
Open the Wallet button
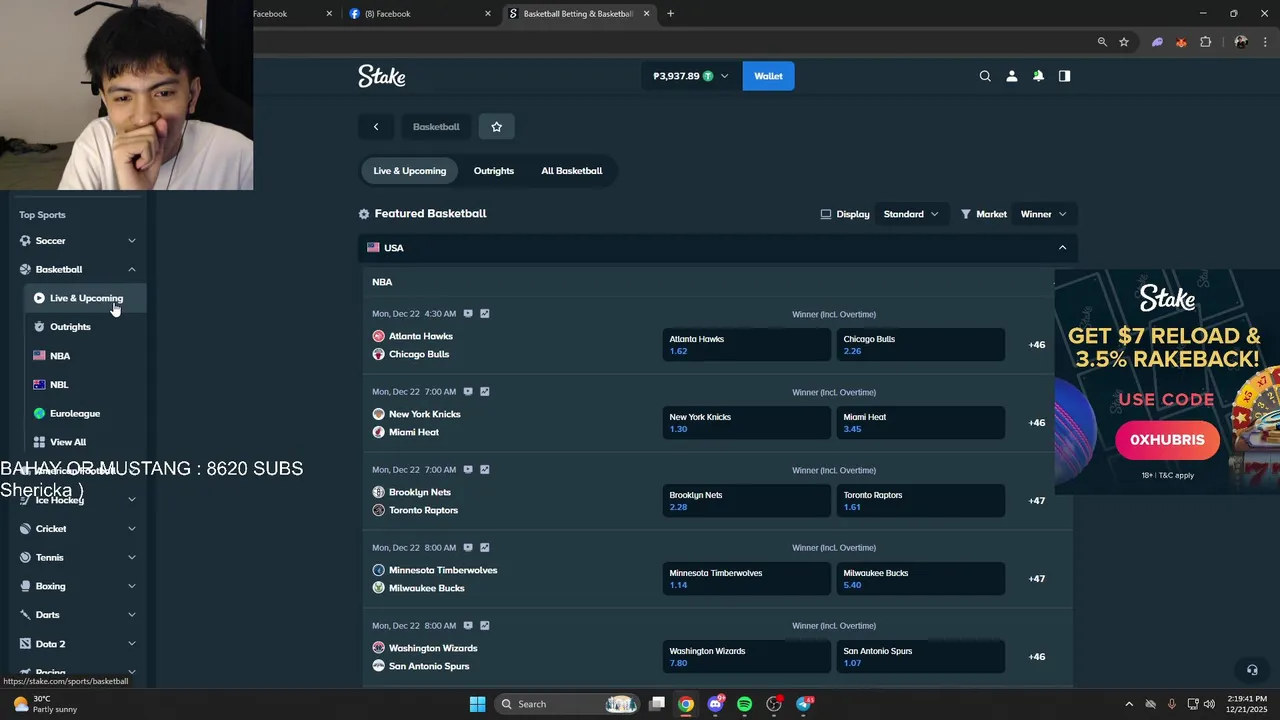[768, 76]
